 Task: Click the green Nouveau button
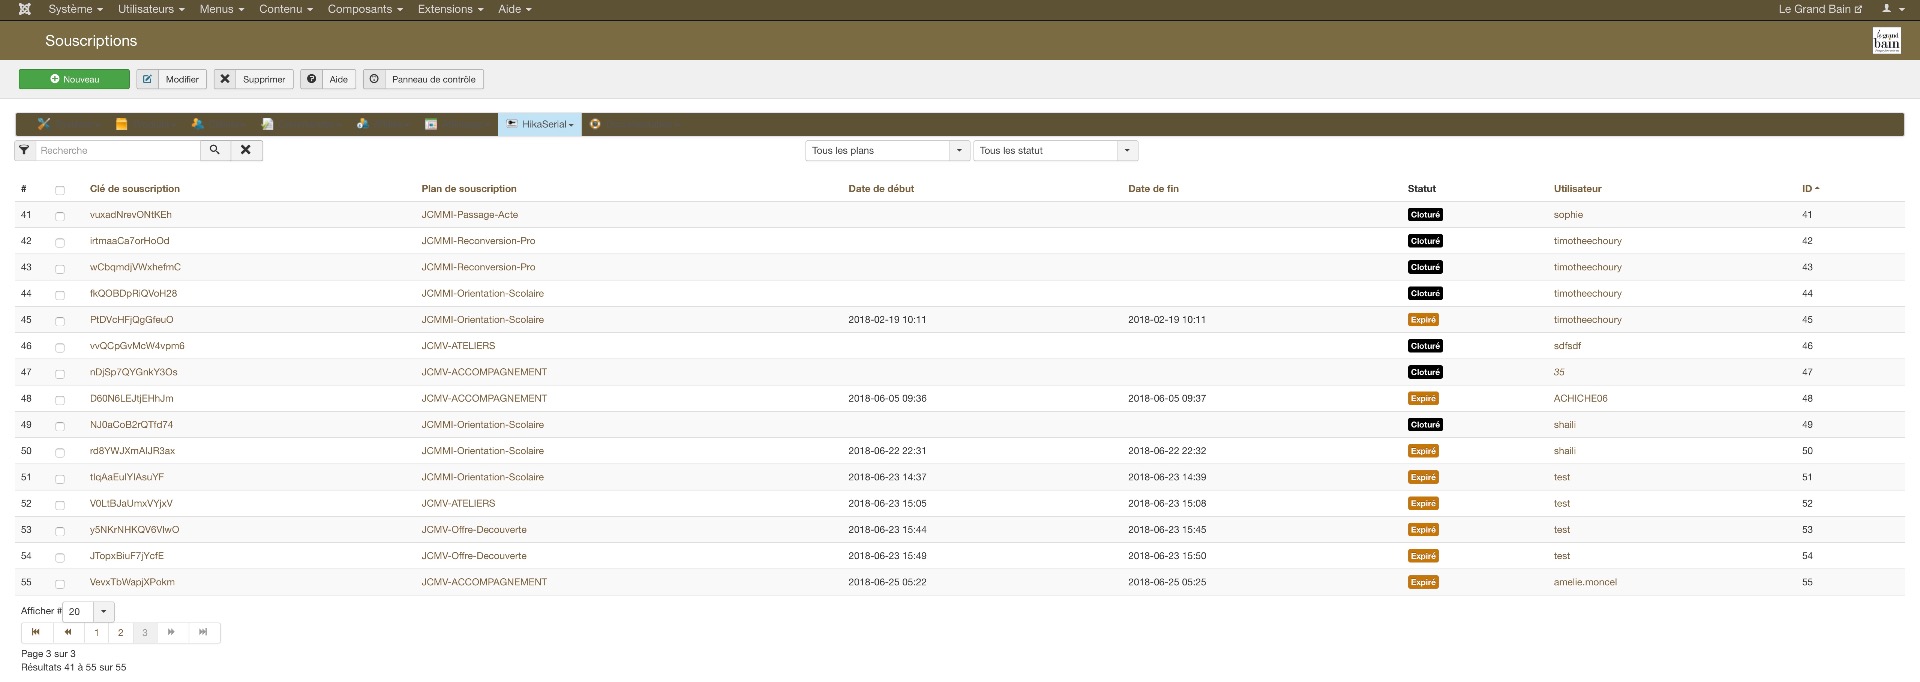(x=74, y=79)
